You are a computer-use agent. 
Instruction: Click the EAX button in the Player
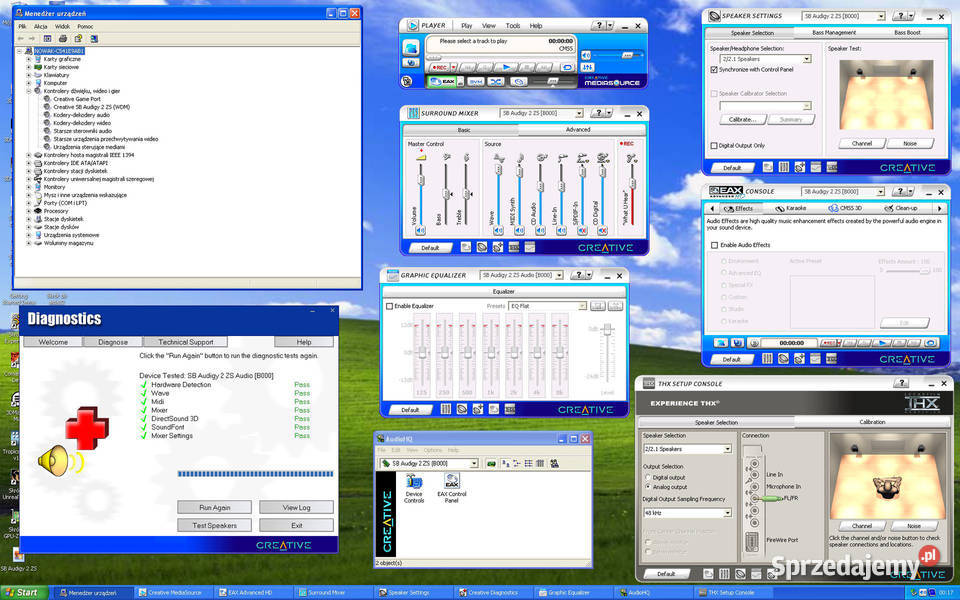click(x=442, y=81)
